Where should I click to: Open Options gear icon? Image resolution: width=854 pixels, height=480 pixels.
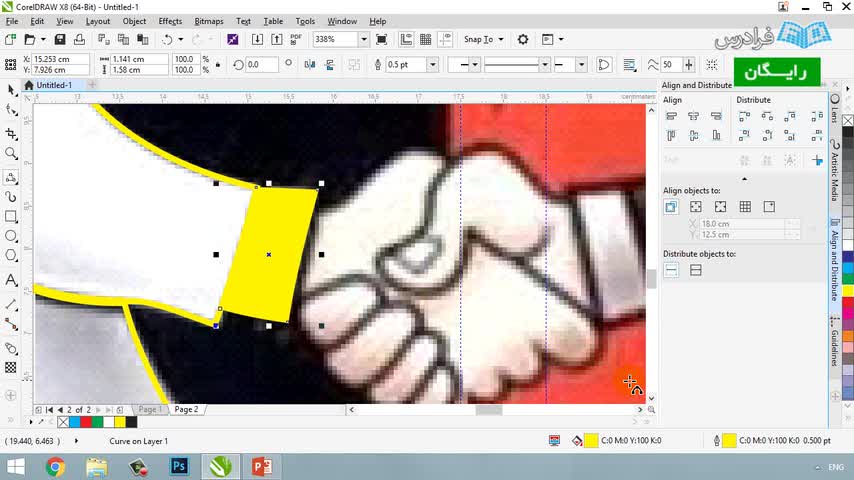point(523,39)
